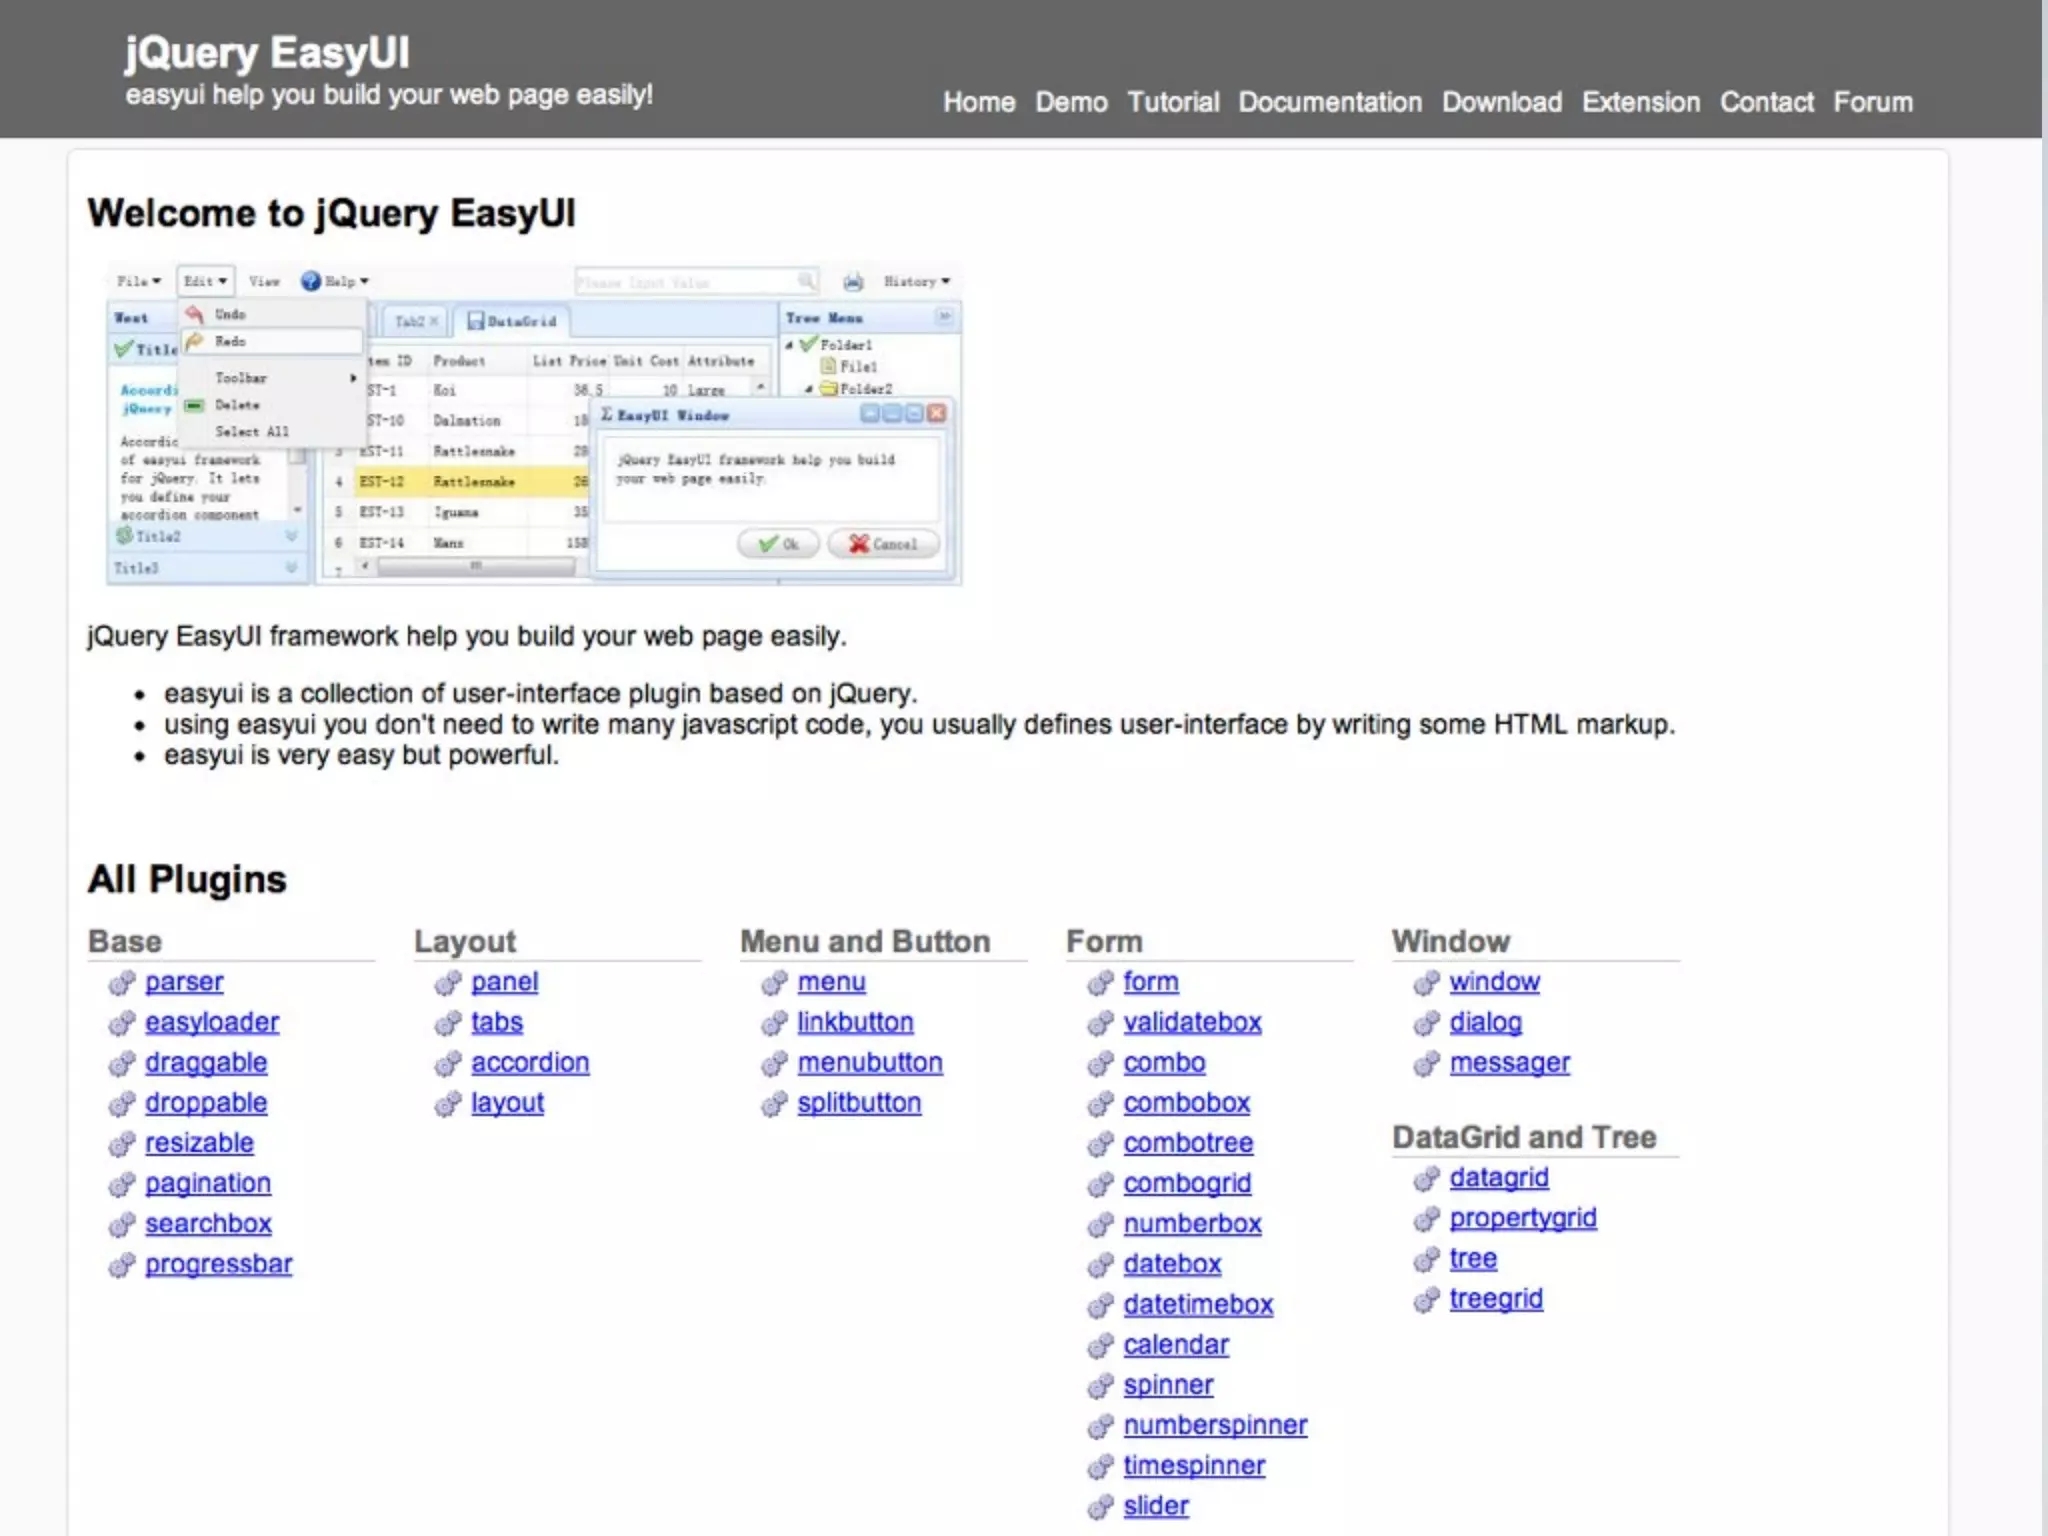Click the plugin icon beside combogrid
2048x1536 pixels.
pos(1100,1185)
